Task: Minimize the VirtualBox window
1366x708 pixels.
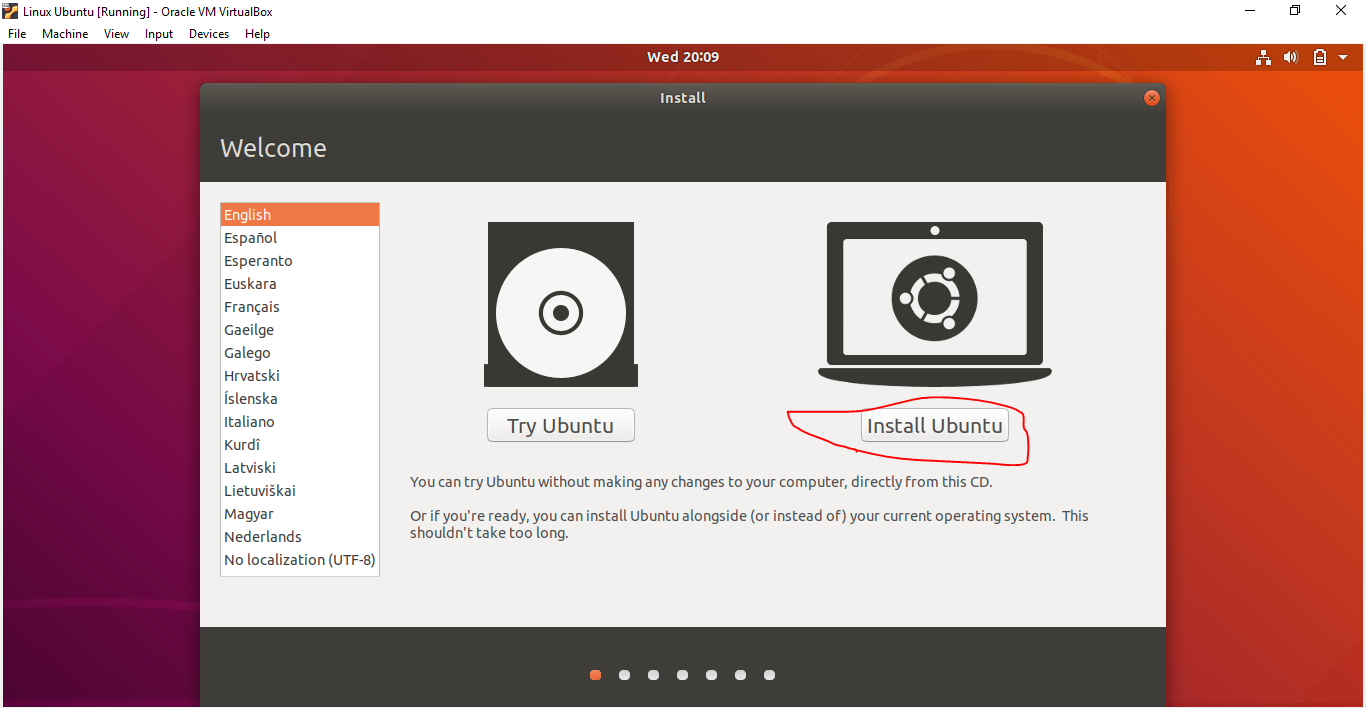Action: 1251,11
